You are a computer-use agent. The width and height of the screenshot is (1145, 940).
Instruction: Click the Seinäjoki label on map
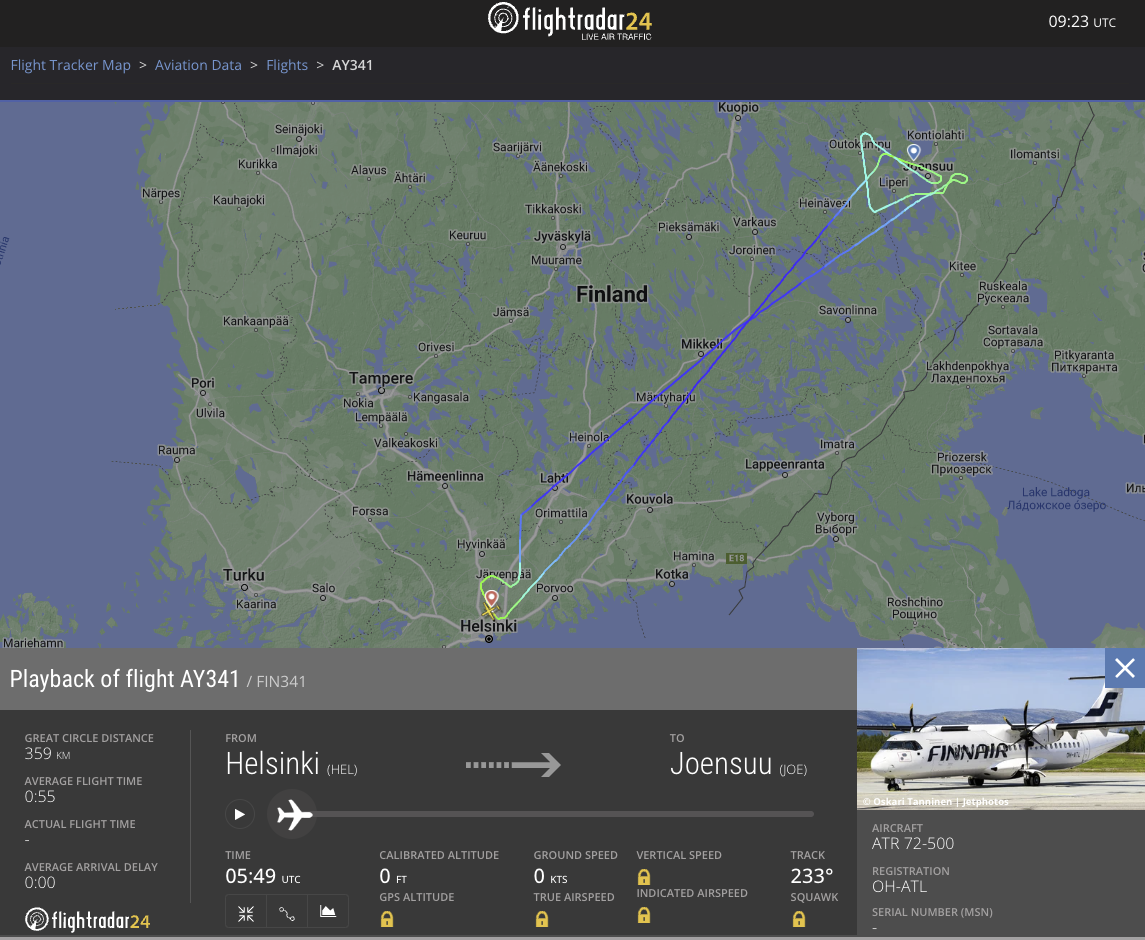299,129
